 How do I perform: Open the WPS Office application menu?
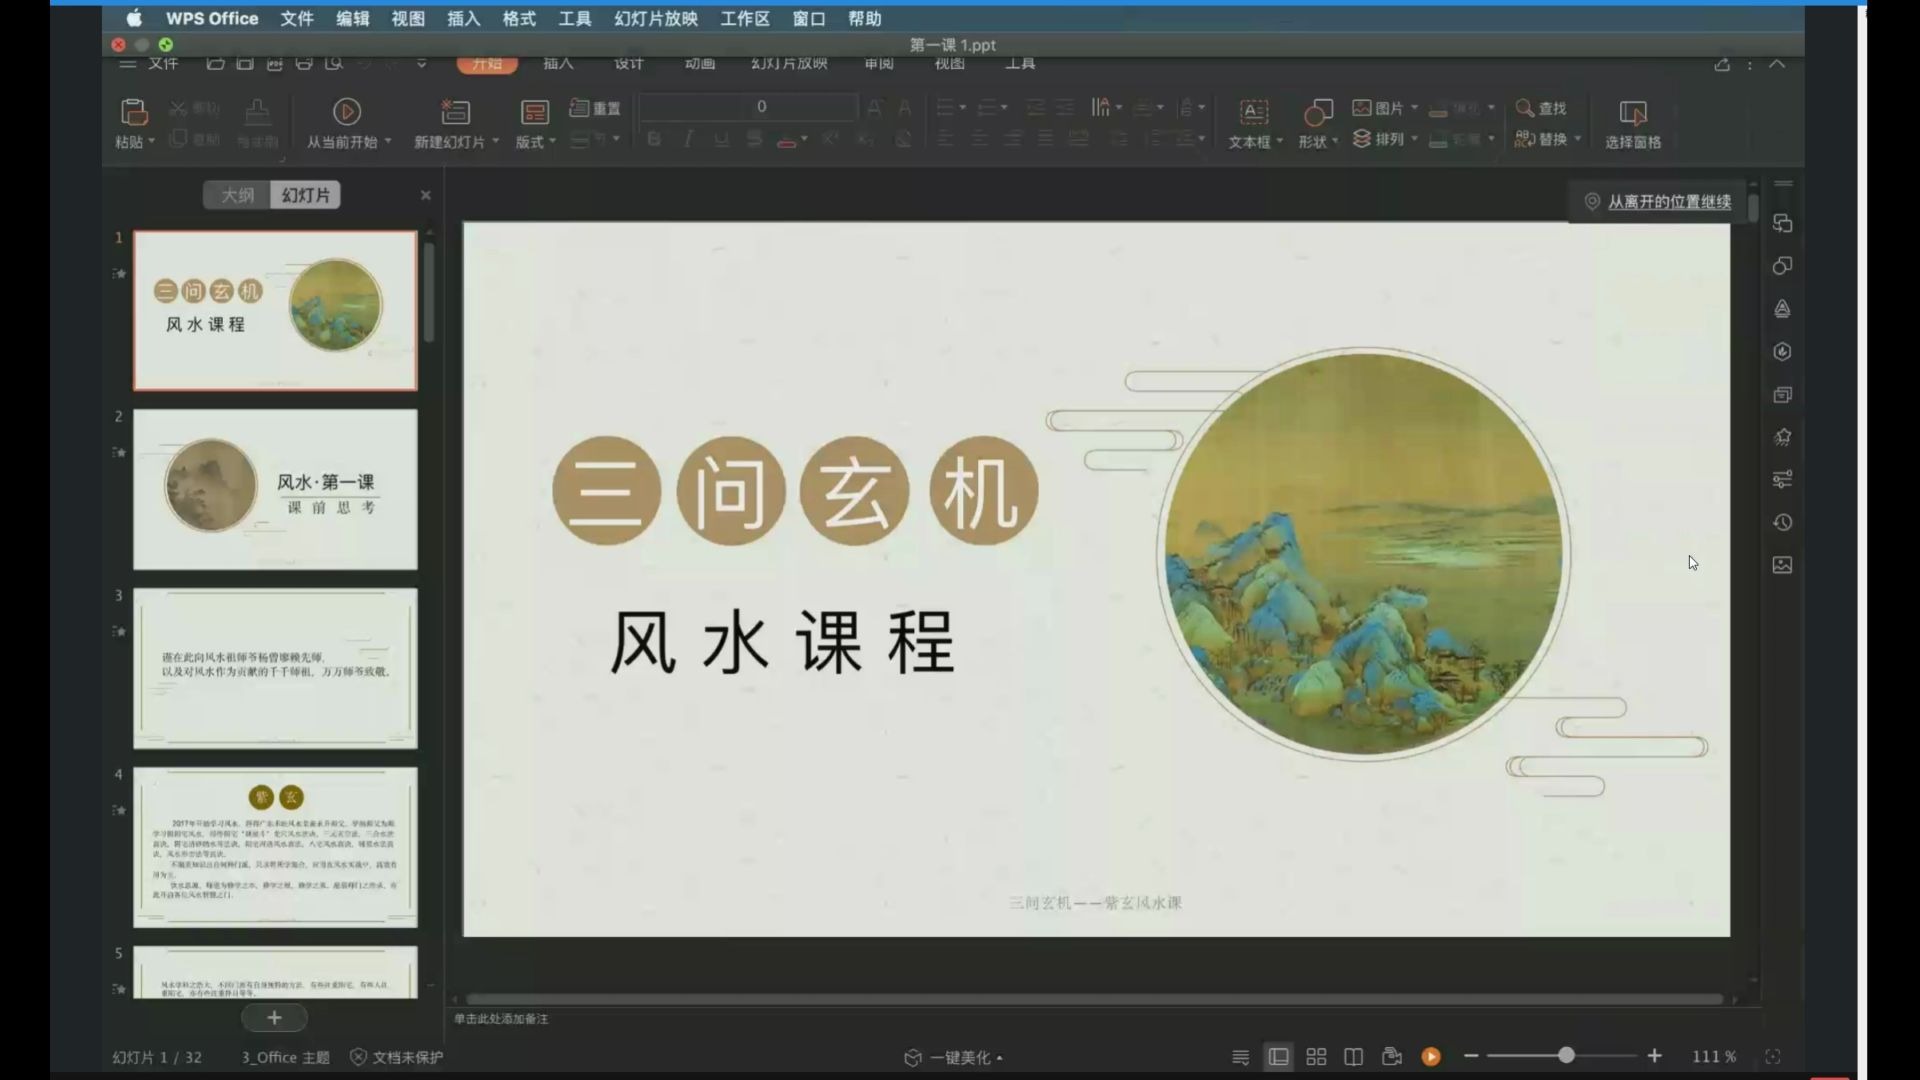point(212,18)
